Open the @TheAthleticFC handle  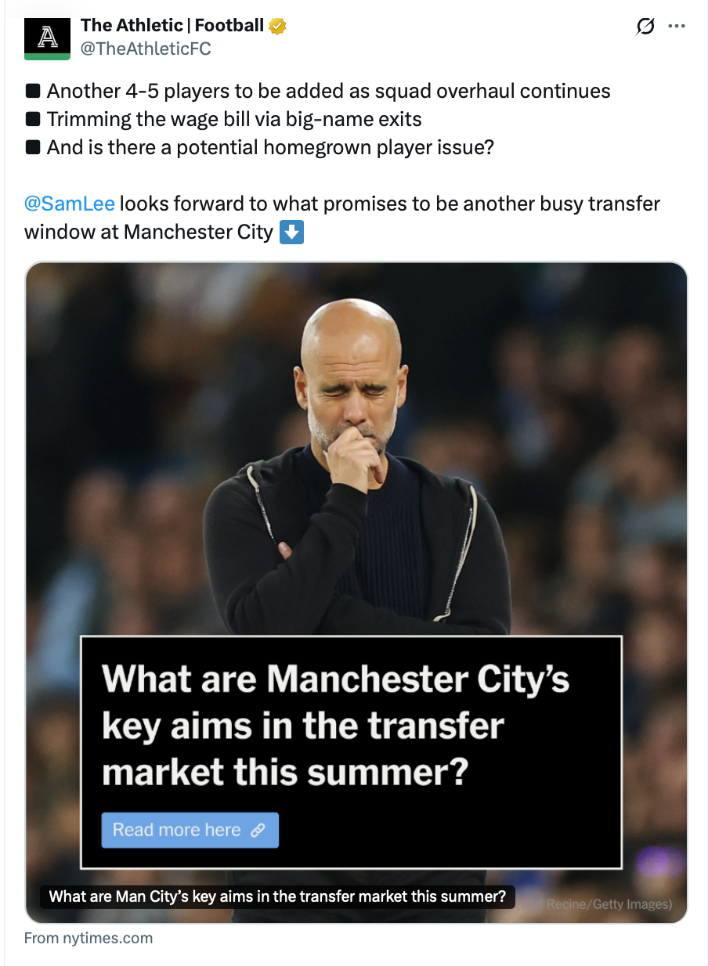(x=145, y=48)
